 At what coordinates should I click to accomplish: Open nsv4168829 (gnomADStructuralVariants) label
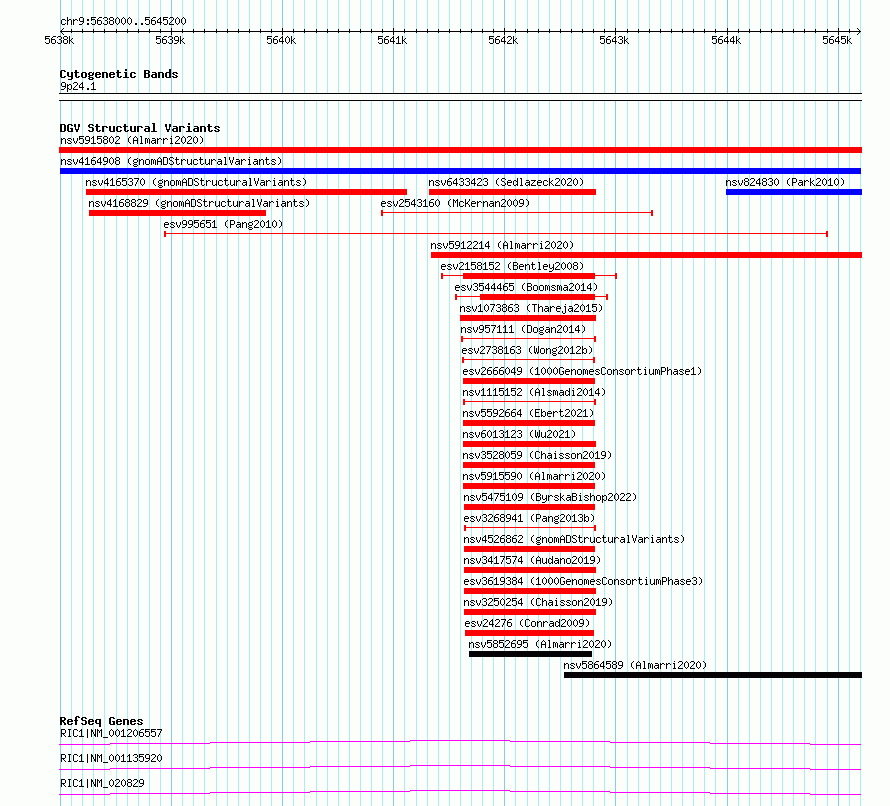pos(199,203)
